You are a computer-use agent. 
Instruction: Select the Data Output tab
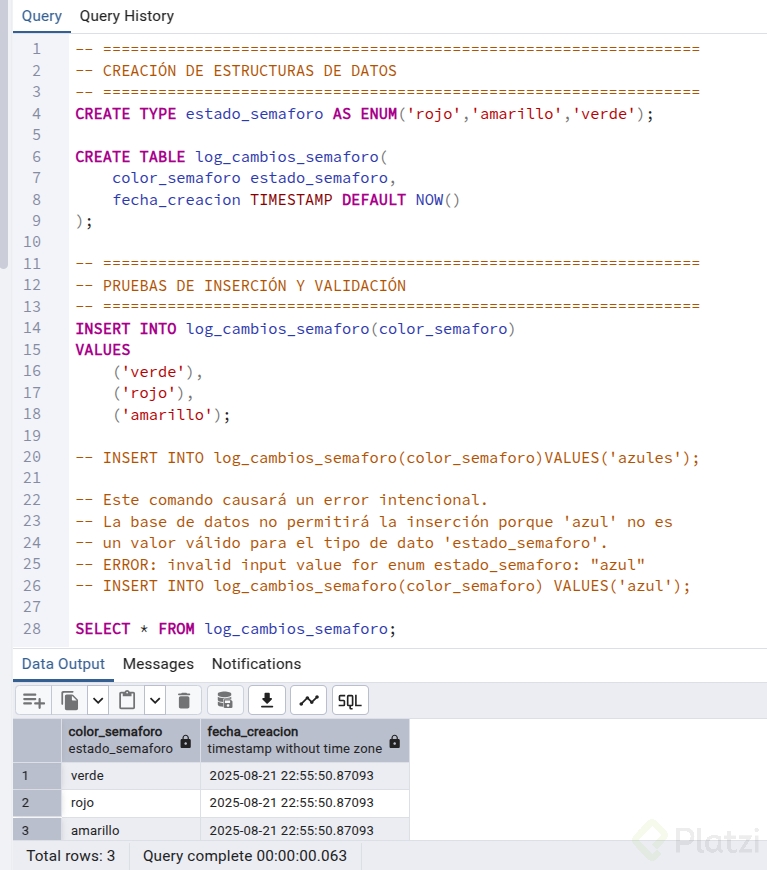tap(63, 664)
